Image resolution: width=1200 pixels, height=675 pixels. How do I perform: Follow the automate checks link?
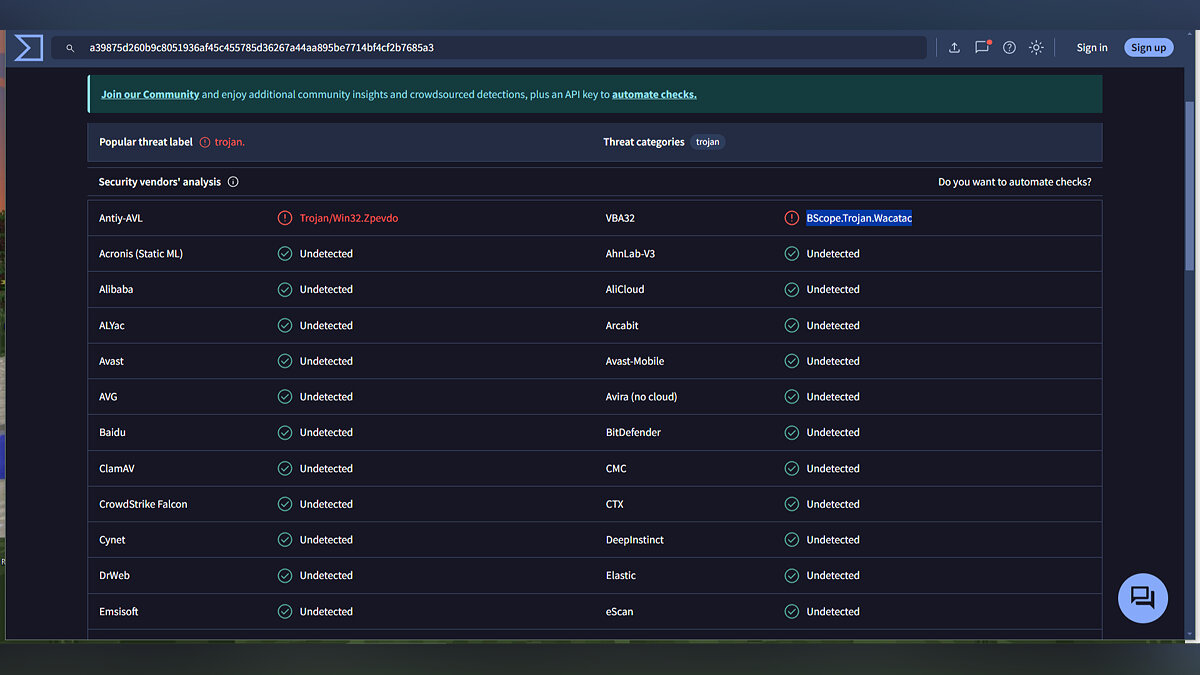tap(654, 95)
